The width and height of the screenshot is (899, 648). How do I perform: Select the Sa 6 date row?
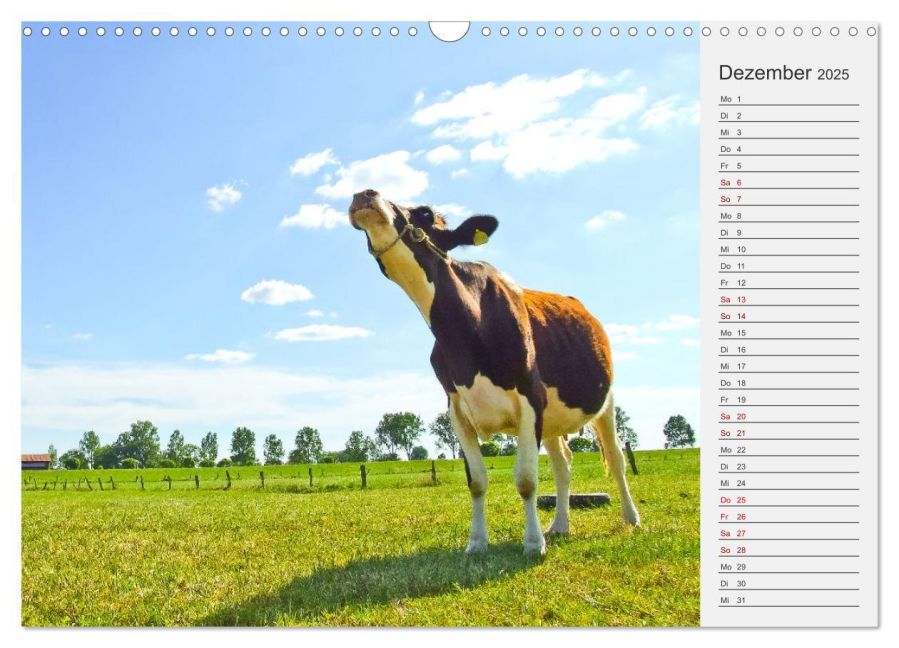(789, 182)
